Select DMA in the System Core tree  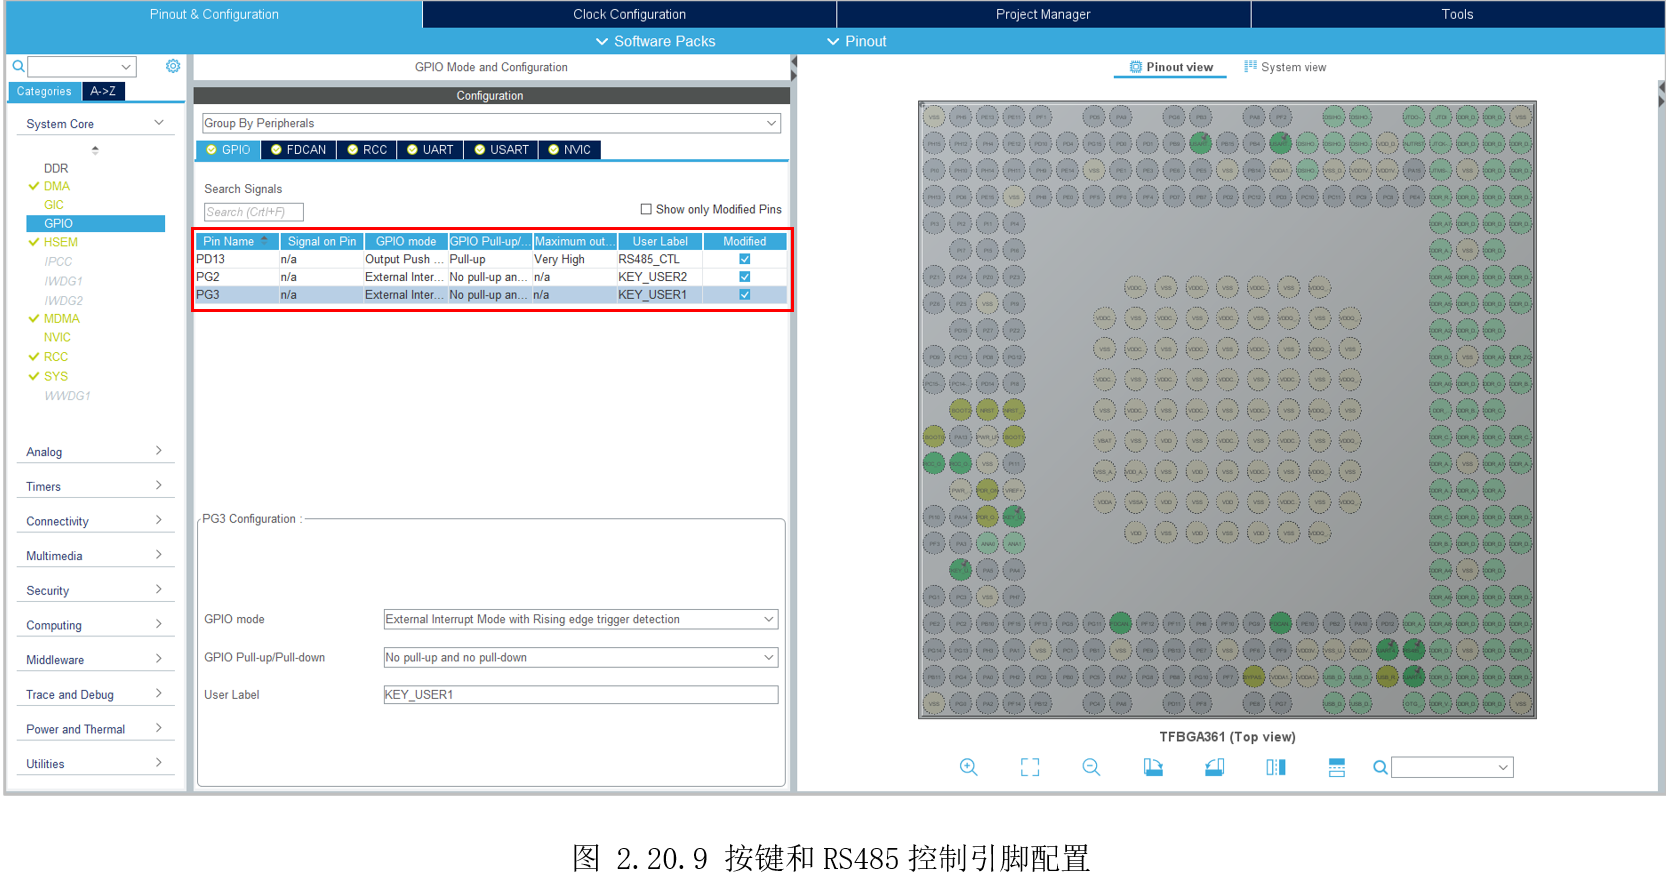pyautogui.click(x=57, y=186)
